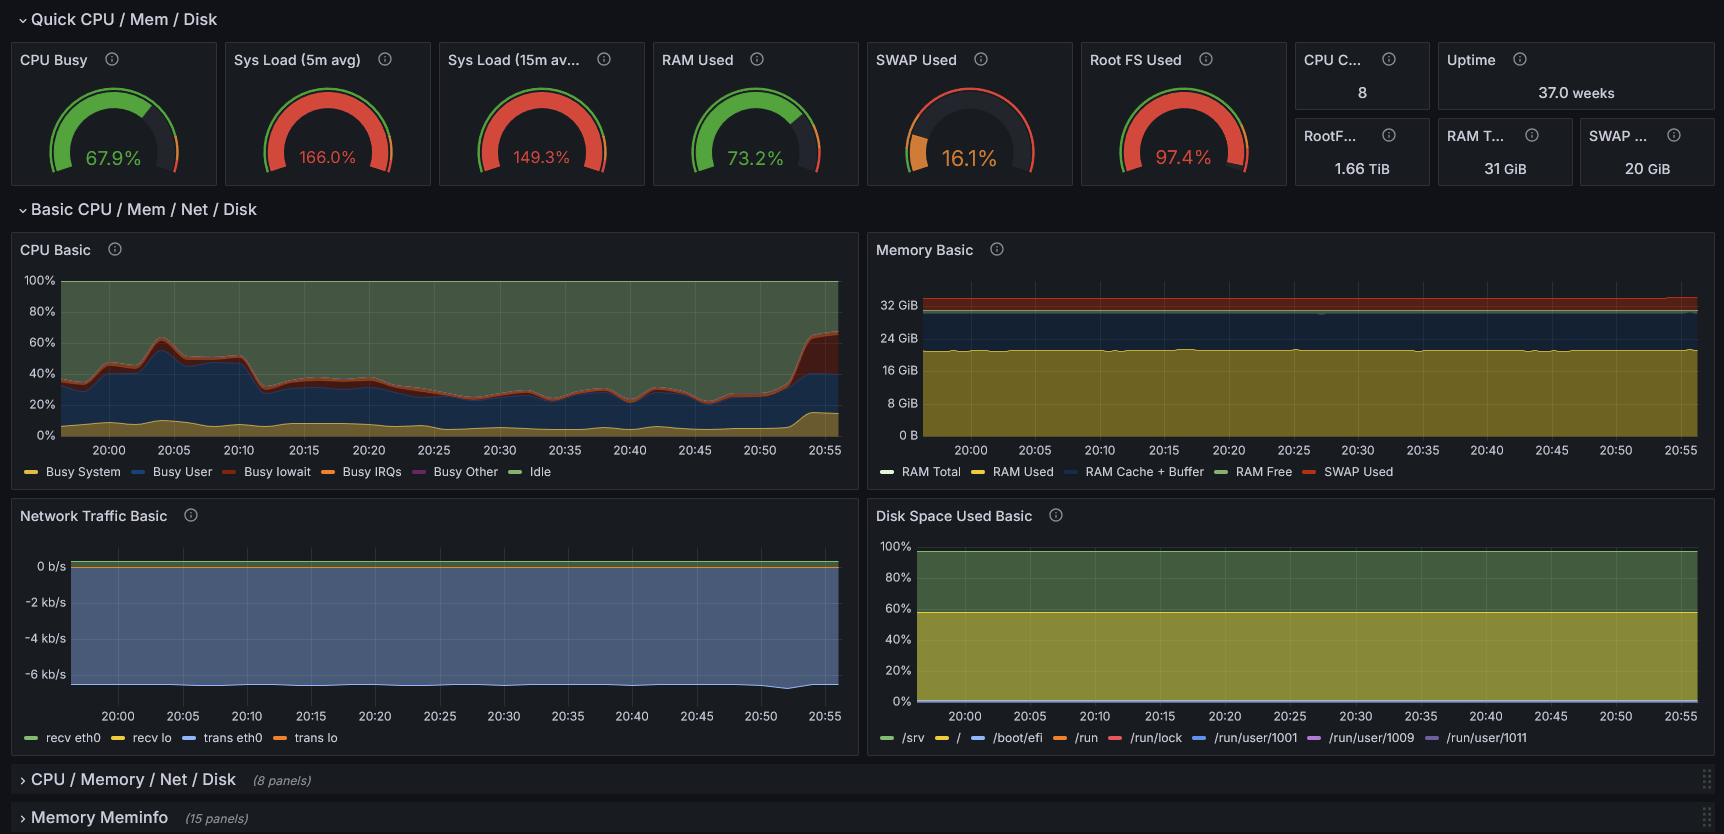
Task: Open info icon on RAM Used panel
Action: [x=757, y=59]
